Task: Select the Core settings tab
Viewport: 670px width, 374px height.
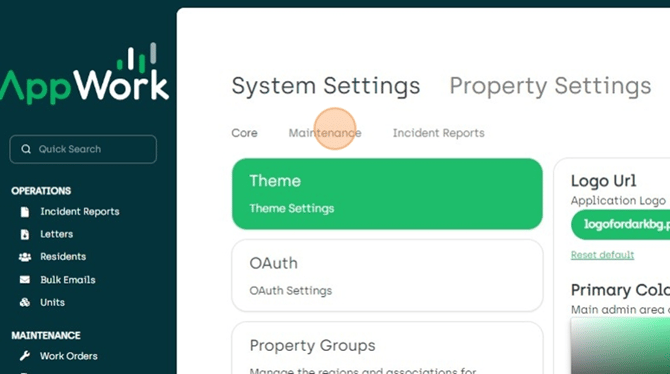Action: pyautogui.click(x=244, y=133)
